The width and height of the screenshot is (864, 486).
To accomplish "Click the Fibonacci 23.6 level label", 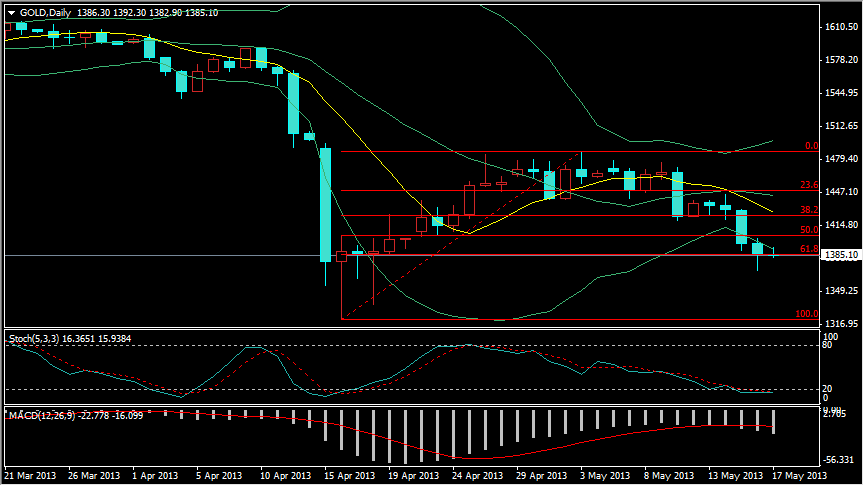I will pyautogui.click(x=809, y=185).
